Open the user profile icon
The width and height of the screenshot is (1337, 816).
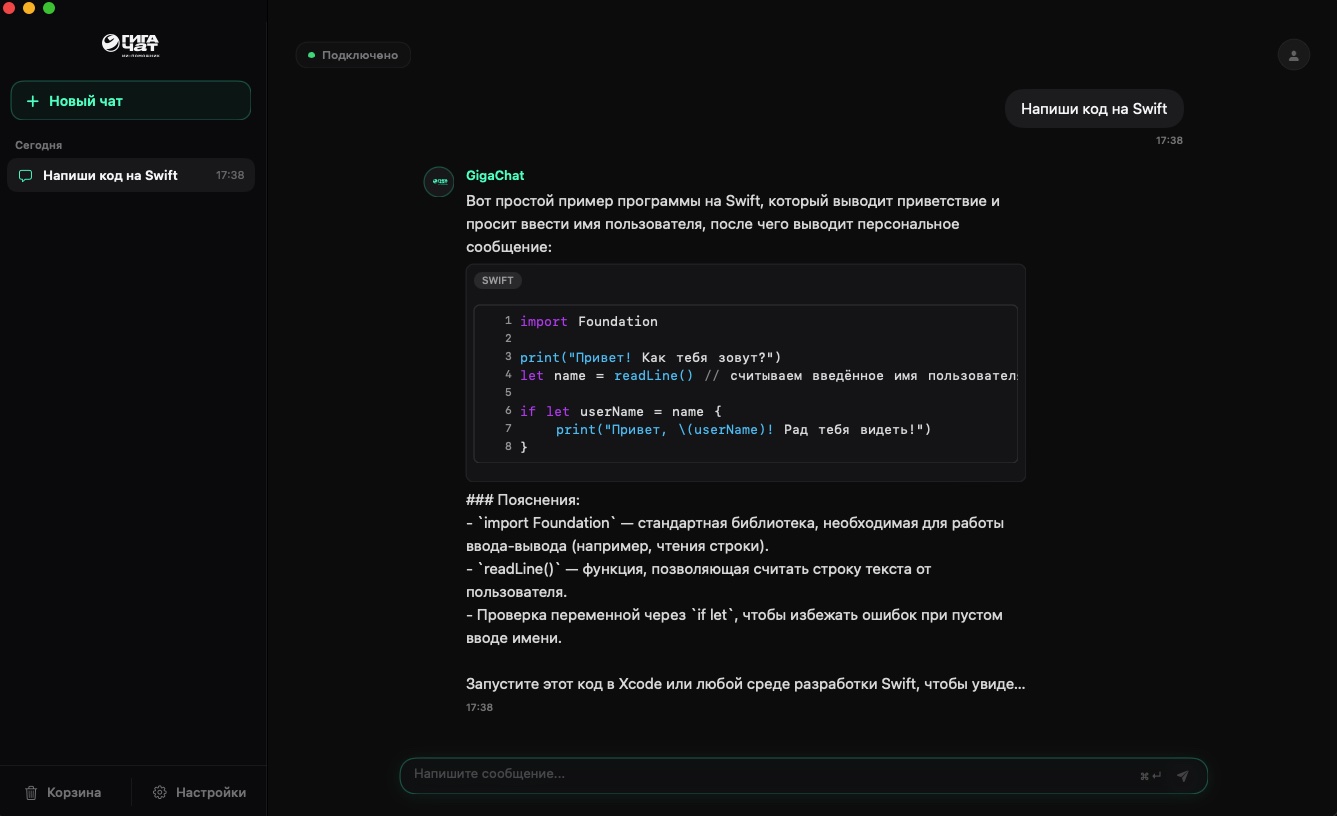[x=1293, y=55]
